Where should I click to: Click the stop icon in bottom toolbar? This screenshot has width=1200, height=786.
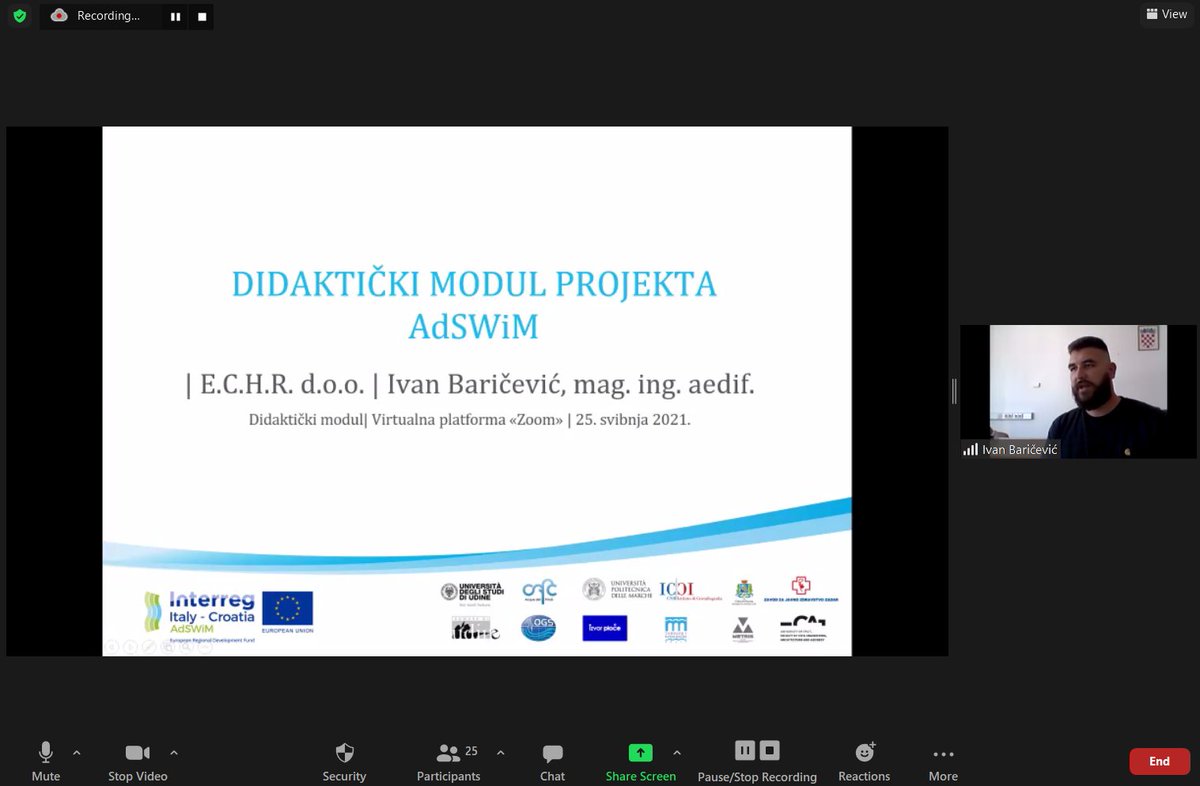(769, 751)
